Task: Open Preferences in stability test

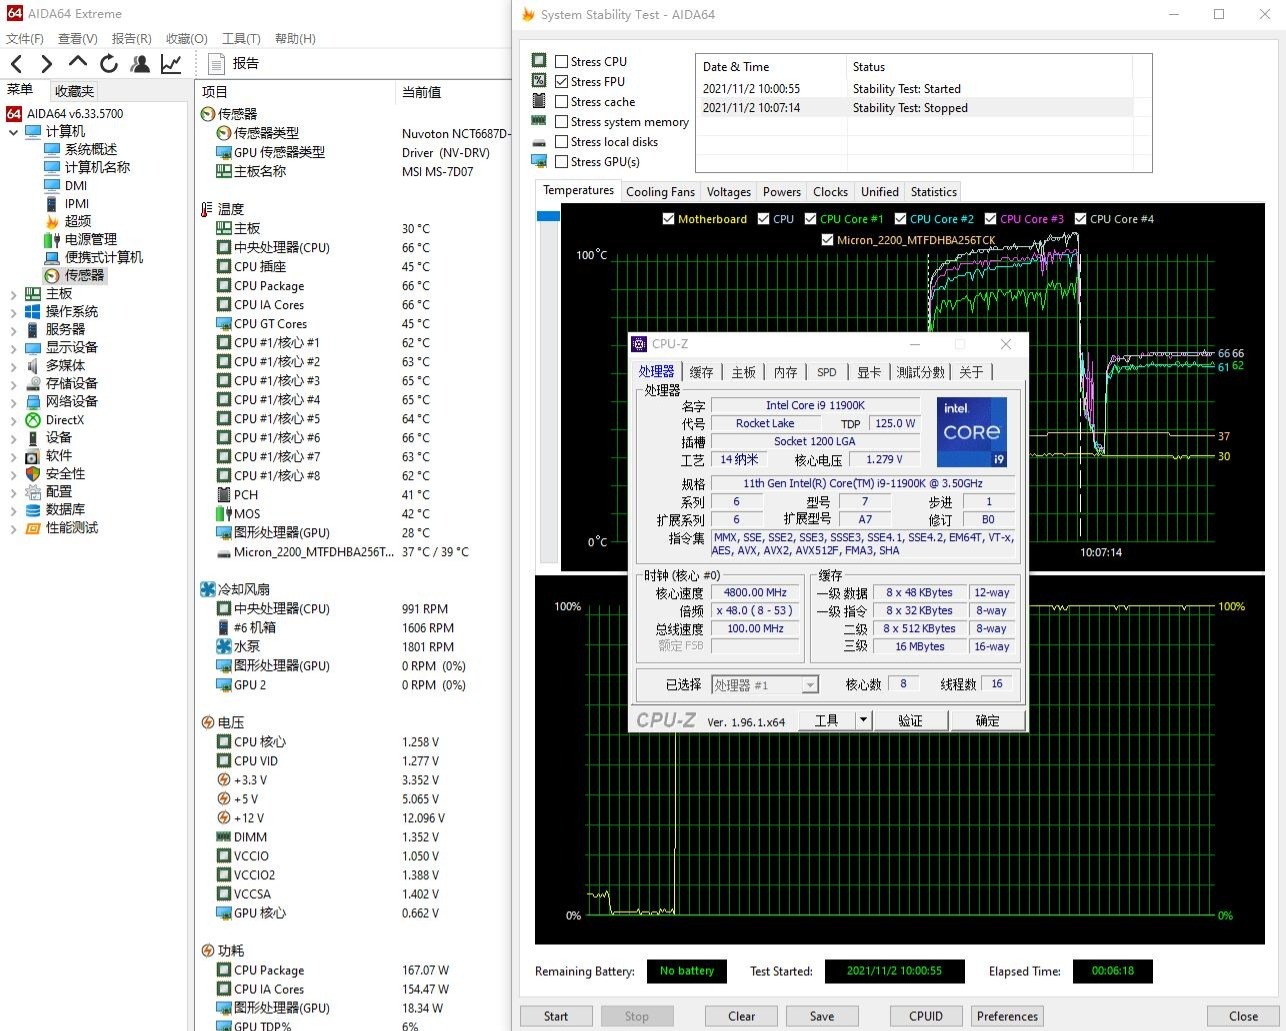Action: click(x=1007, y=1016)
